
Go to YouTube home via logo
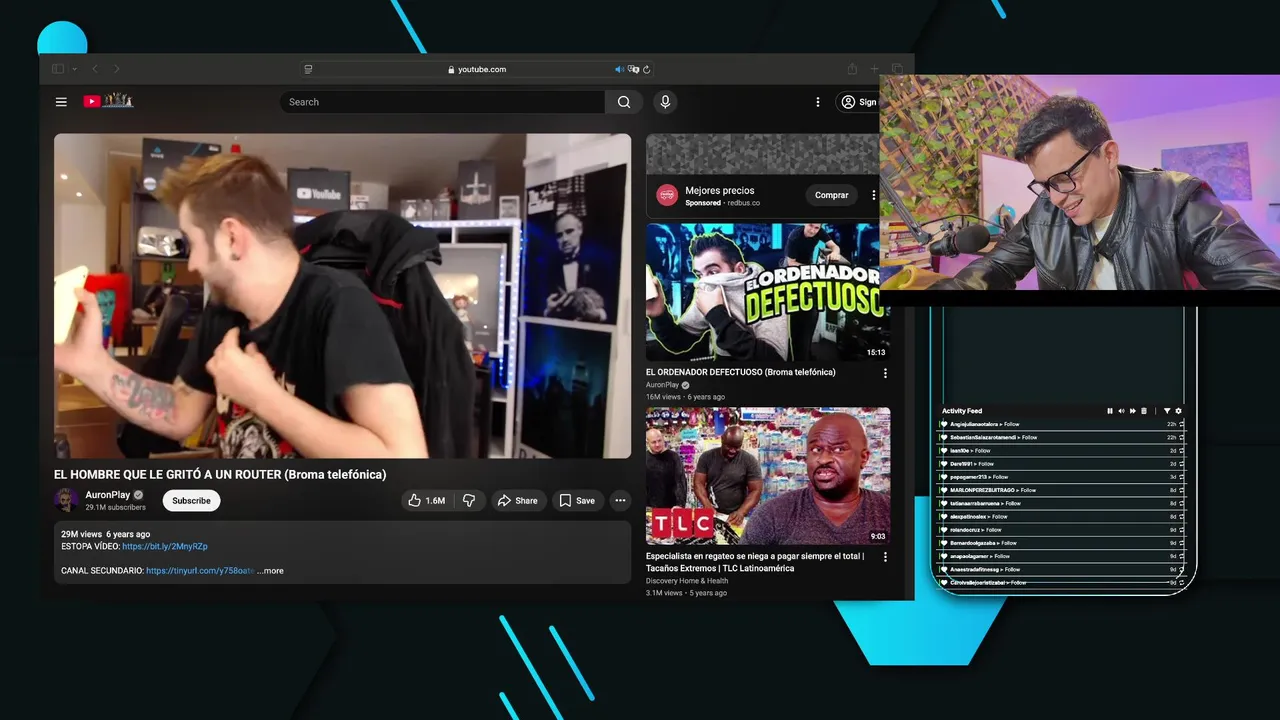108,101
